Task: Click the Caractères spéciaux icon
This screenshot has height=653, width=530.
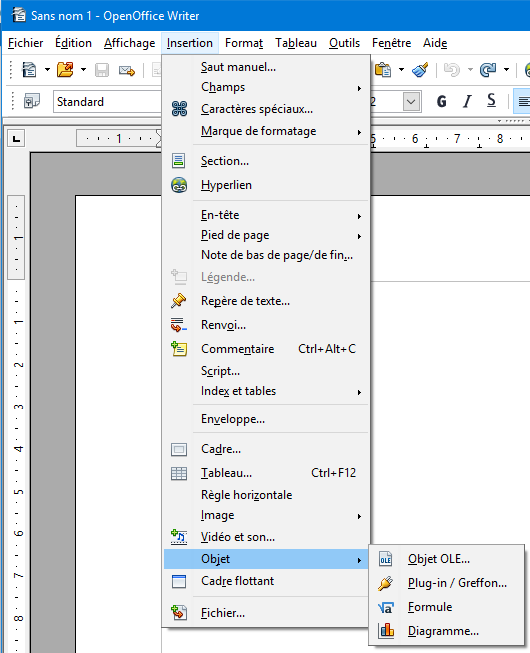Action: tap(179, 109)
